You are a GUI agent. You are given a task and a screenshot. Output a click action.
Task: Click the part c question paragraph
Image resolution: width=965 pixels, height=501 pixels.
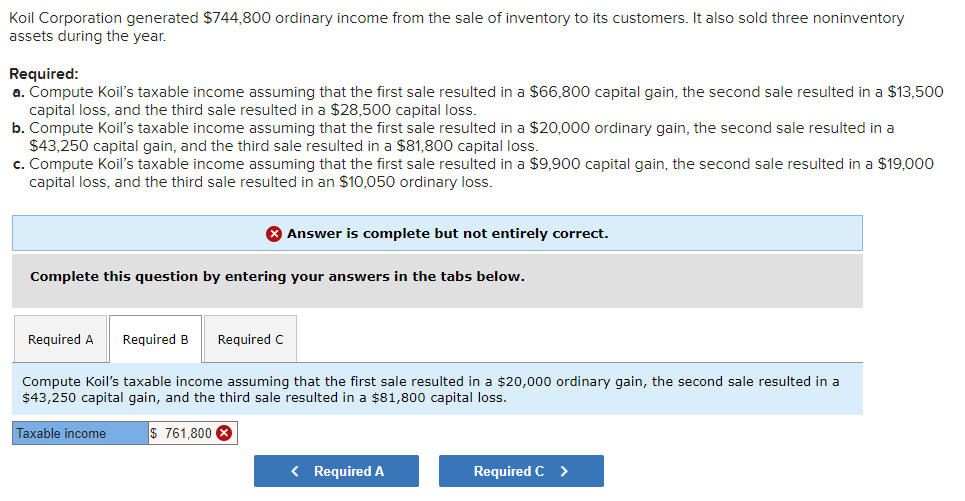click(480, 172)
